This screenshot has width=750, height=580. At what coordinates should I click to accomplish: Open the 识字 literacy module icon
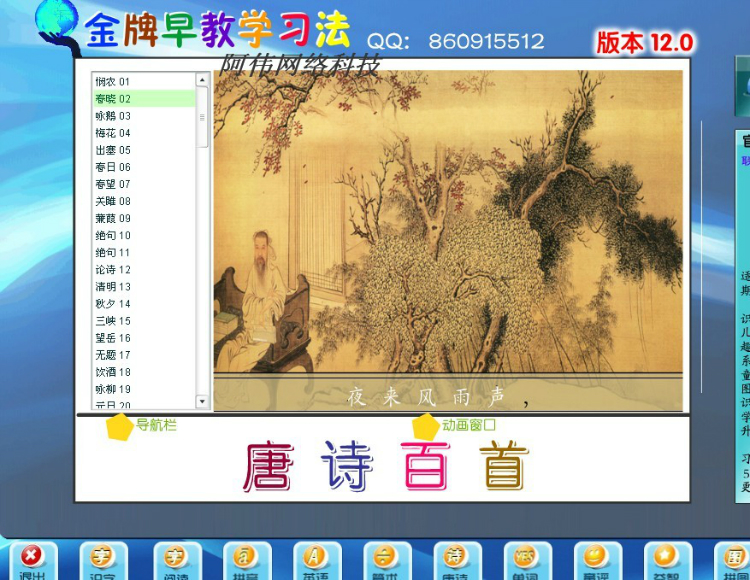point(102,560)
